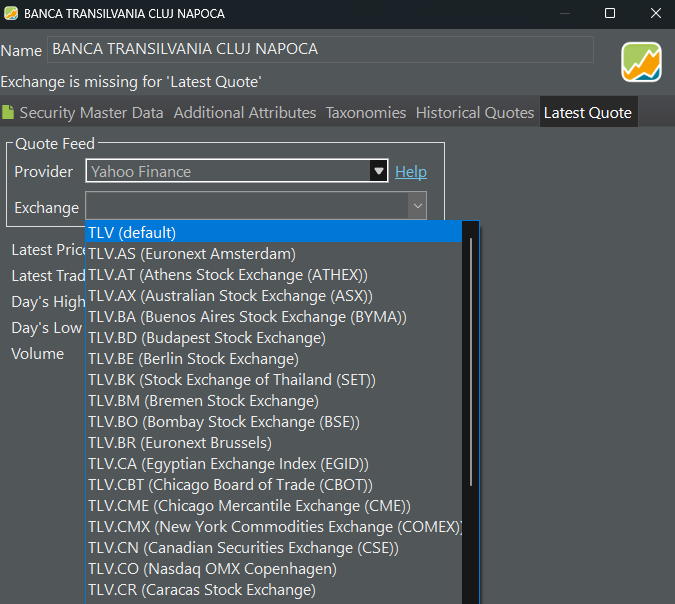The height and width of the screenshot is (604, 675).
Task: Expand the Provider dropdown arrow
Action: tap(378, 171)
